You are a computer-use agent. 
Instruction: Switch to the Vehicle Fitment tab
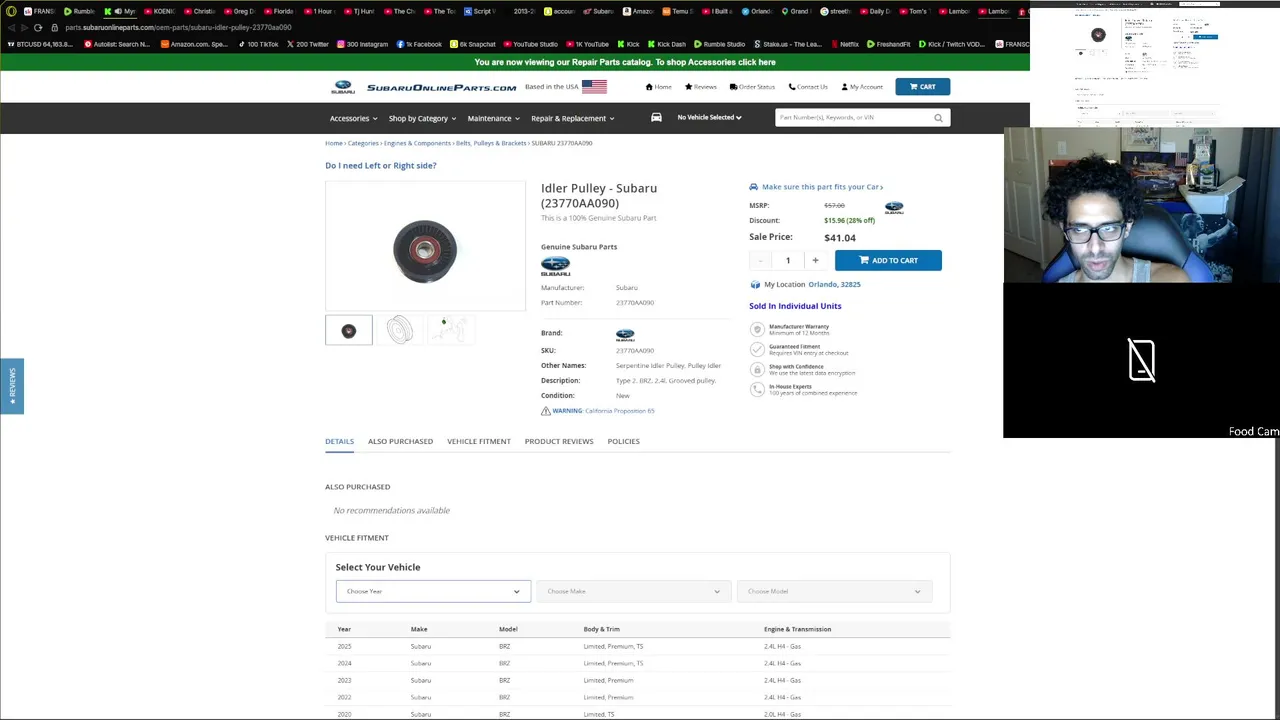click(479, 441)
